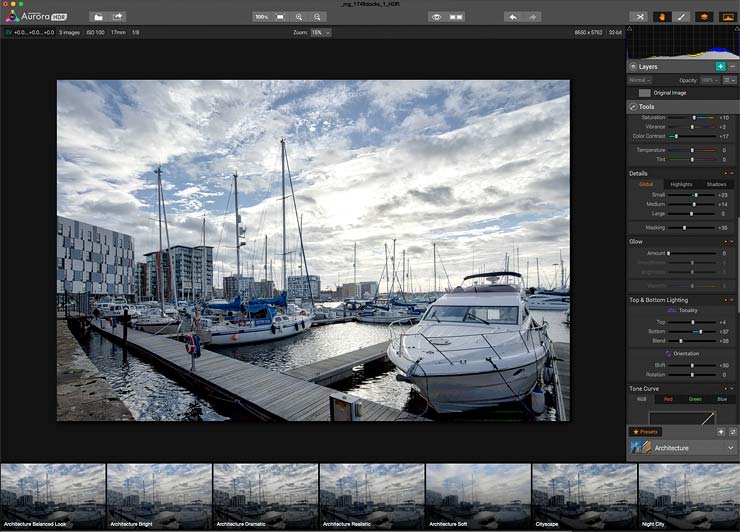Image resolution: width=740 pixels, height=532 pixels.
Task: Apply the Architecture Dramatic preset thumbnail
Action: 265,496
